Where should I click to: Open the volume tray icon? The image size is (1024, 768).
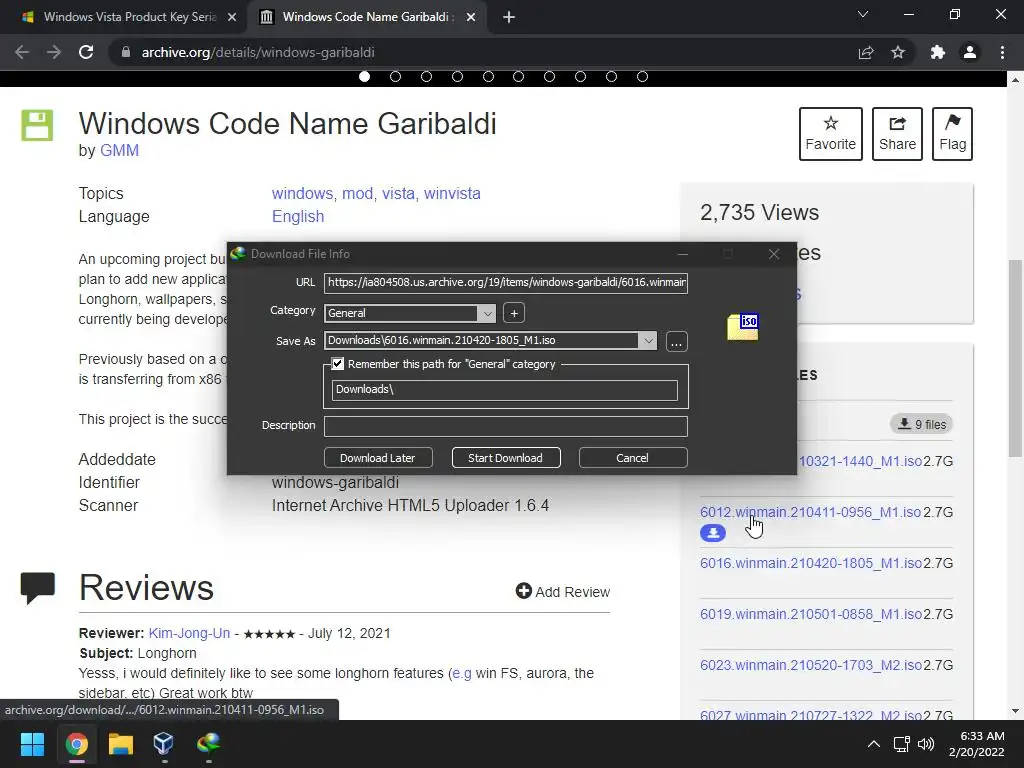click(x=926, y=744)
